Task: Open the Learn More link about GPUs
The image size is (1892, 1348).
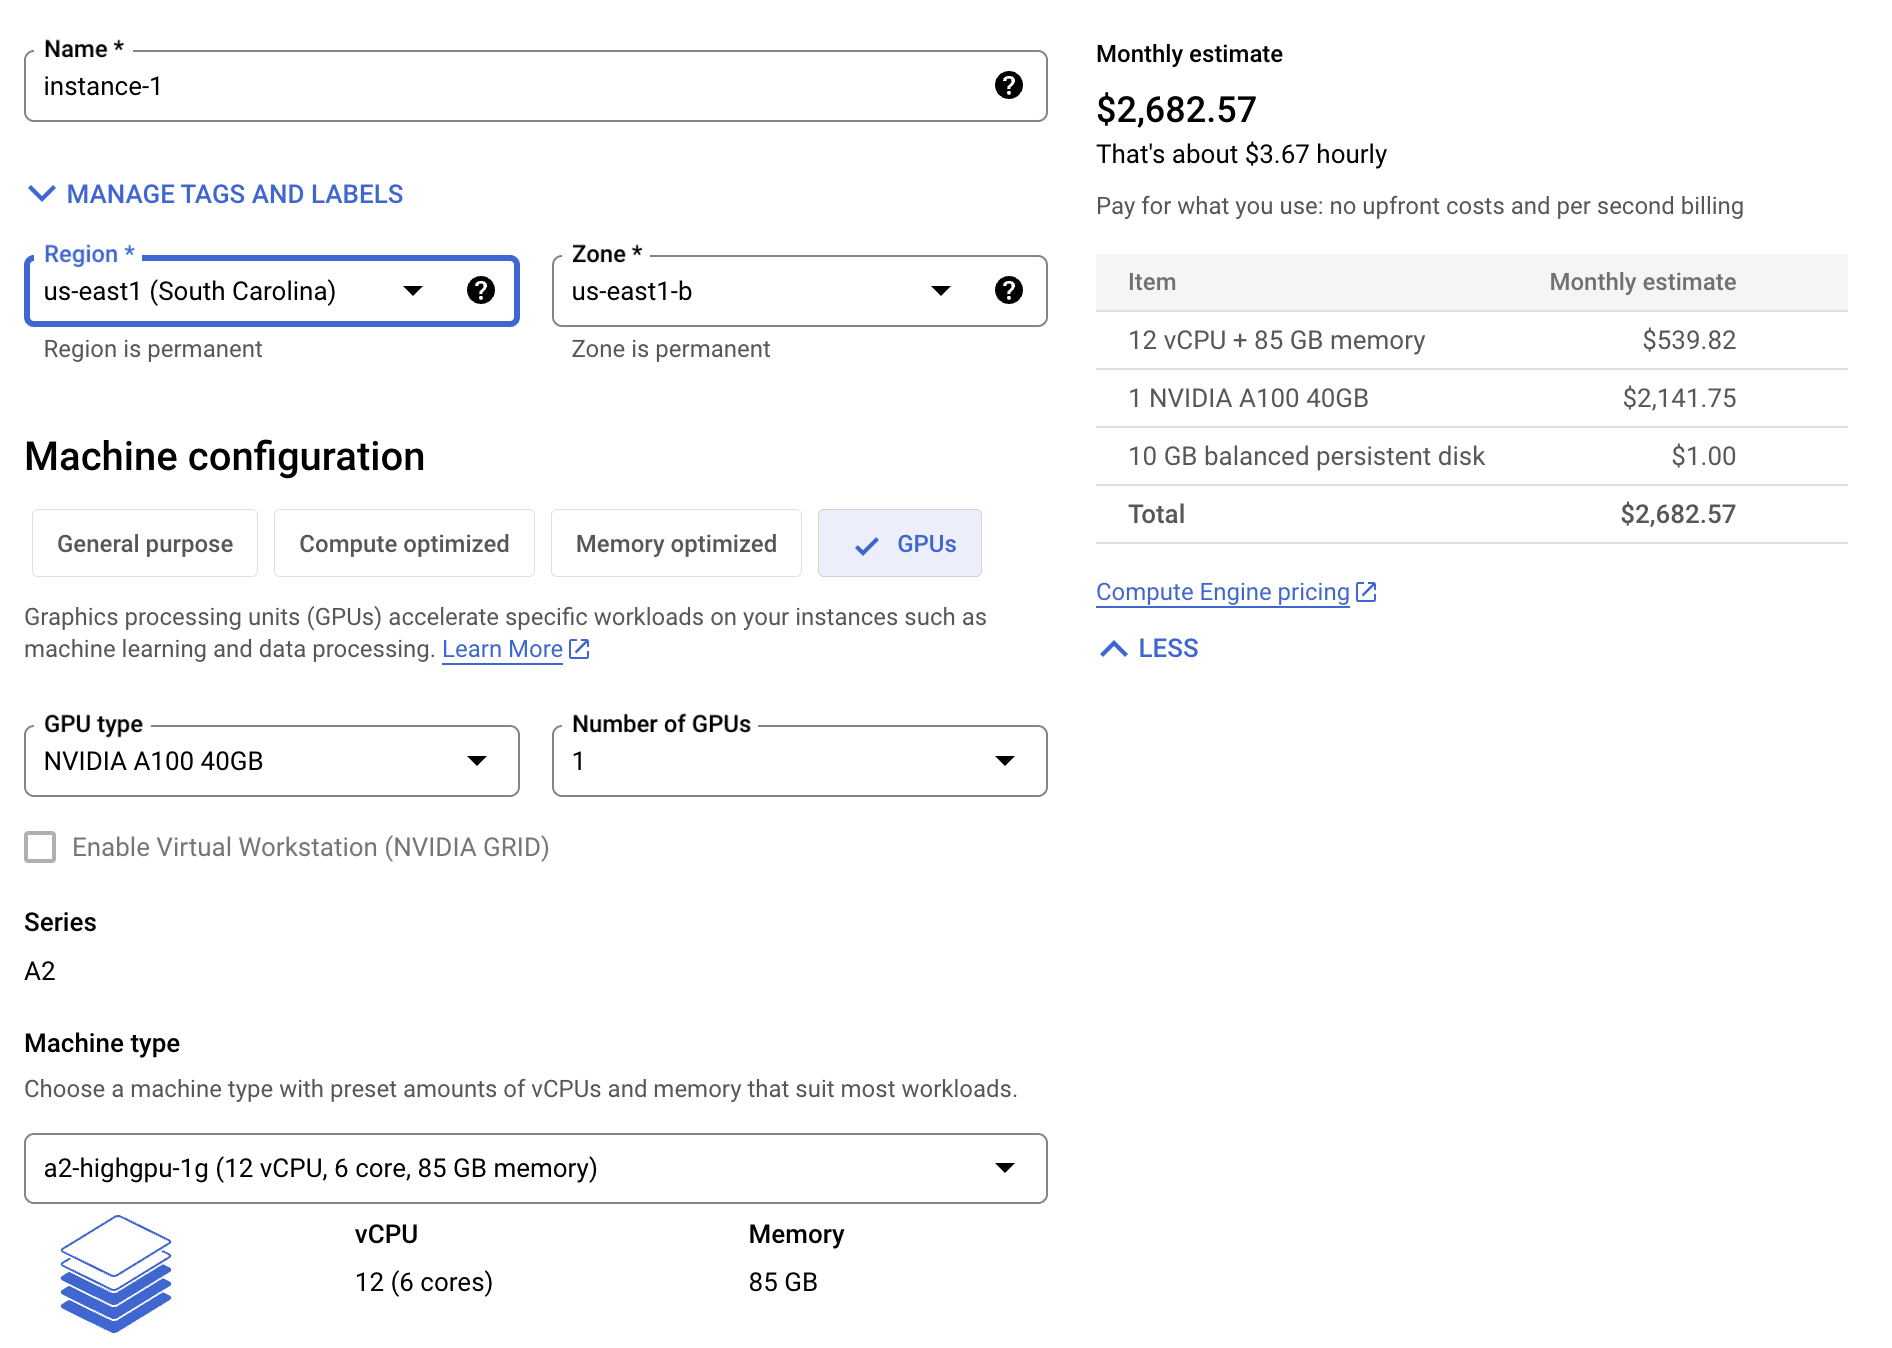Action: [x=502, y=649]
